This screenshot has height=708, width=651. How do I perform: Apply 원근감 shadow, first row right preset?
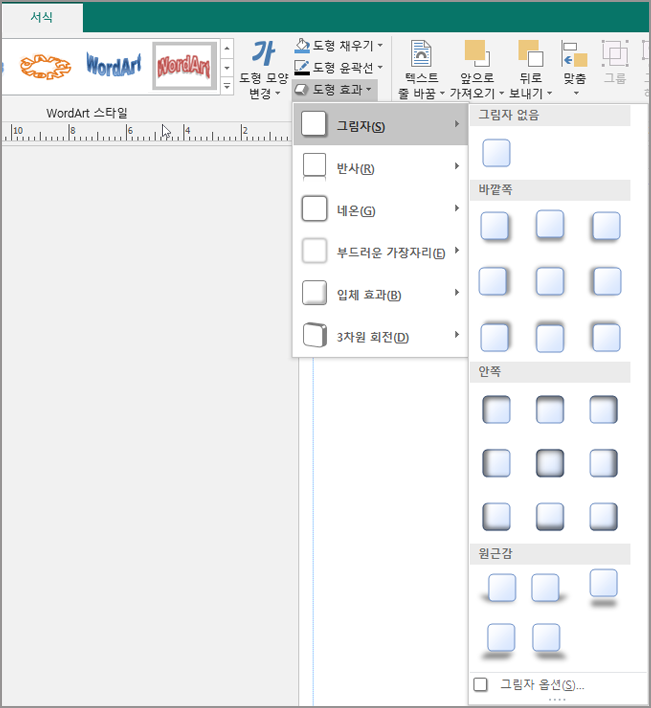604,587
